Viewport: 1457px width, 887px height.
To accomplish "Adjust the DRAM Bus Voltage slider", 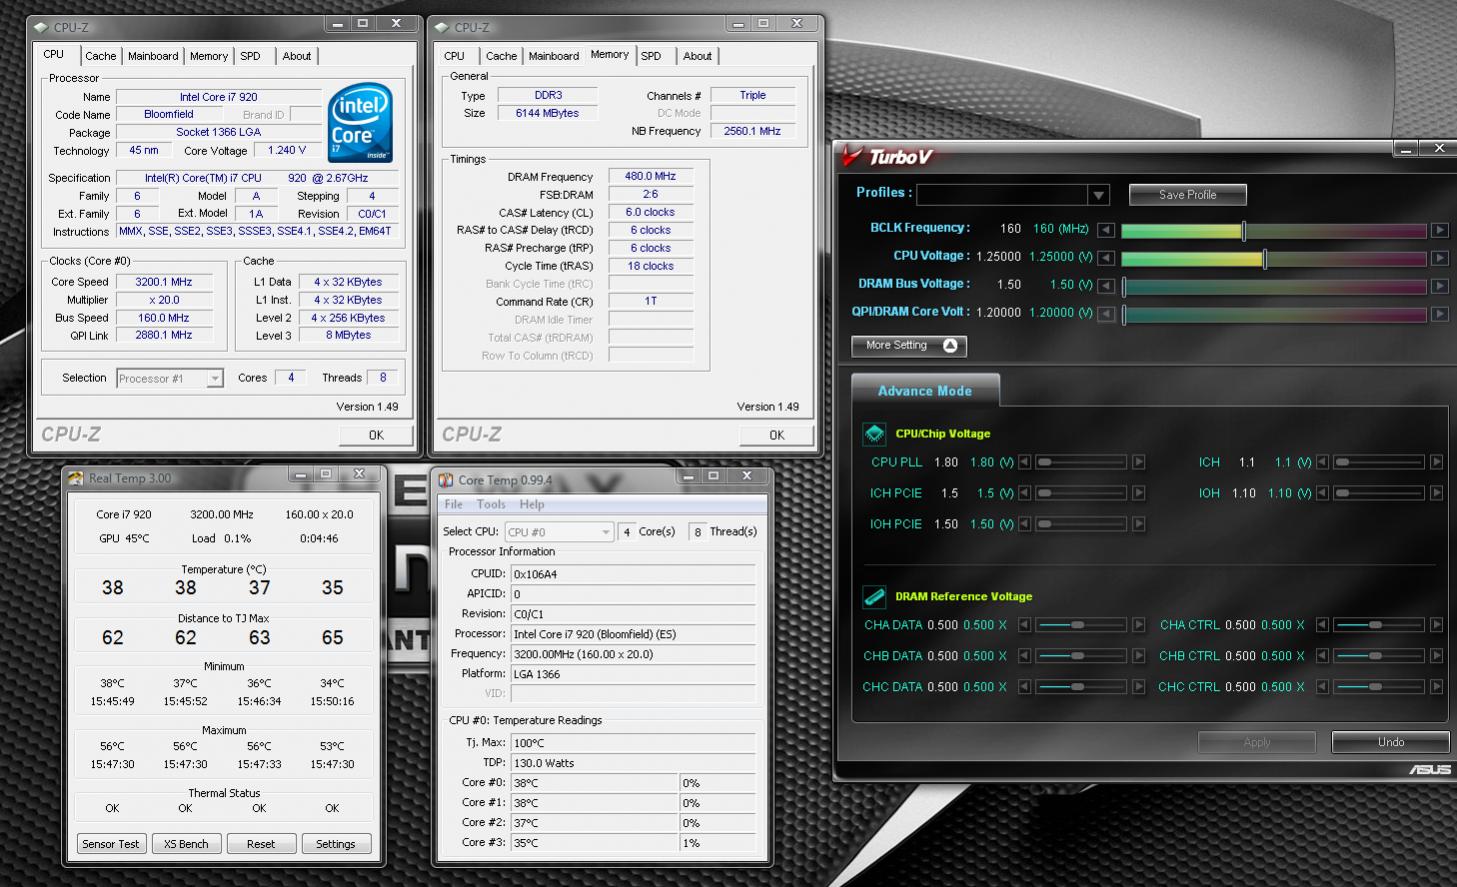I will (1273, 287).
